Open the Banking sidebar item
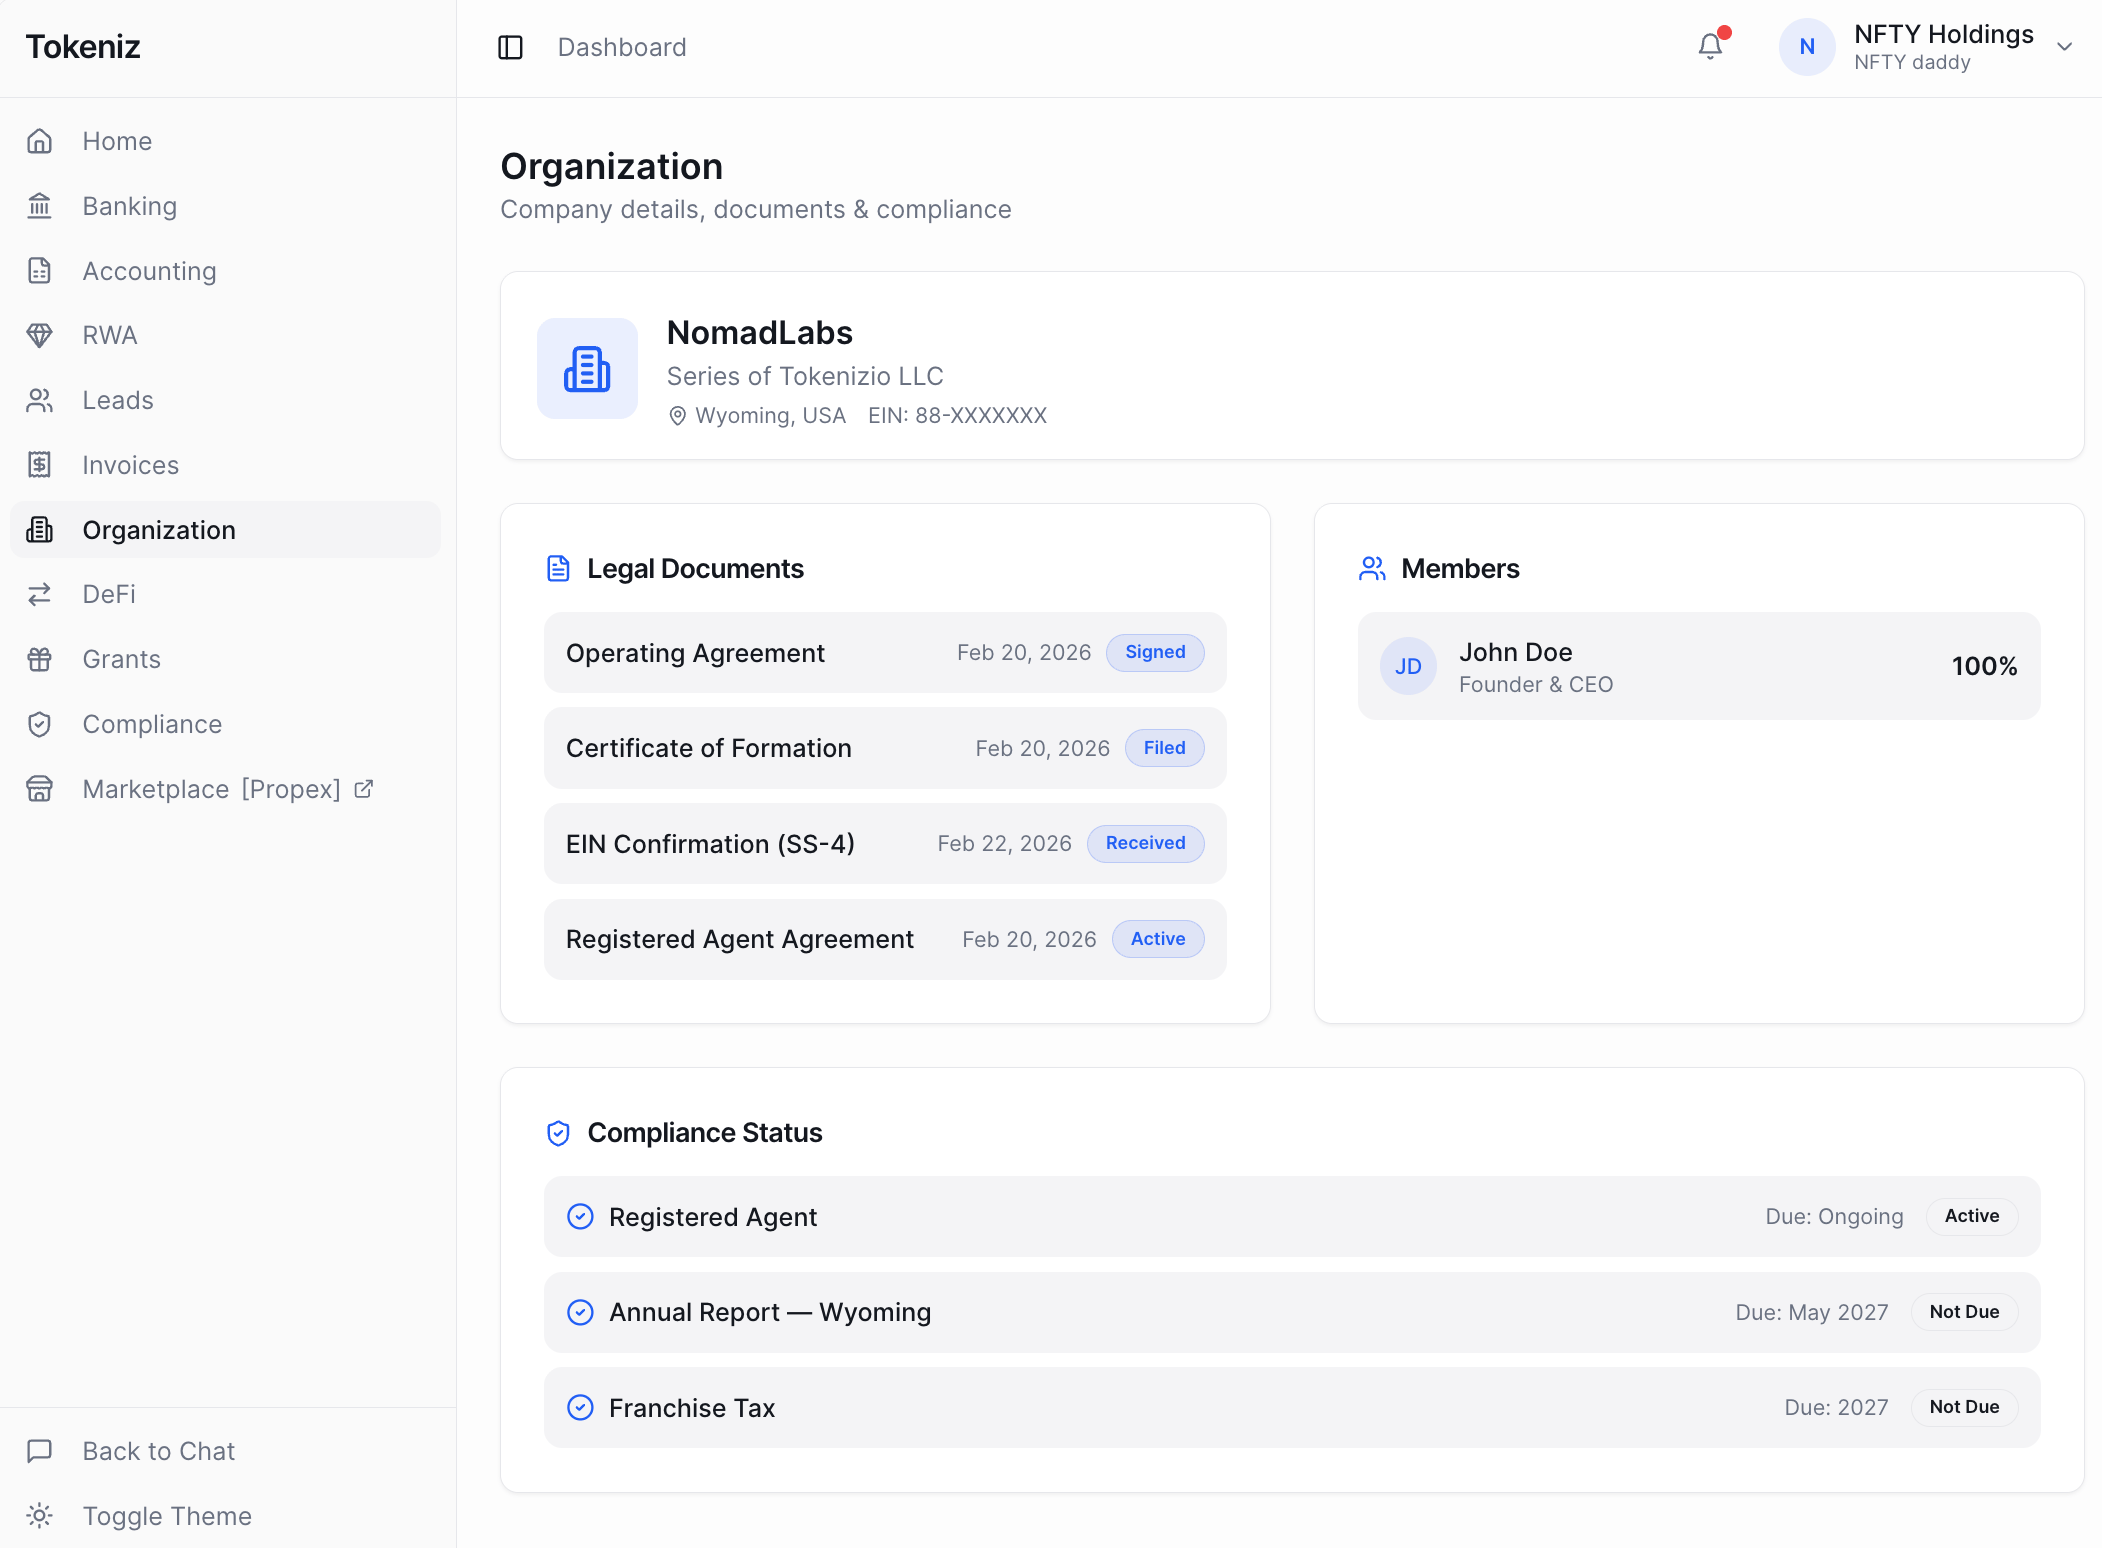This screenshot has height=1548, width=2102. point(129,206)
